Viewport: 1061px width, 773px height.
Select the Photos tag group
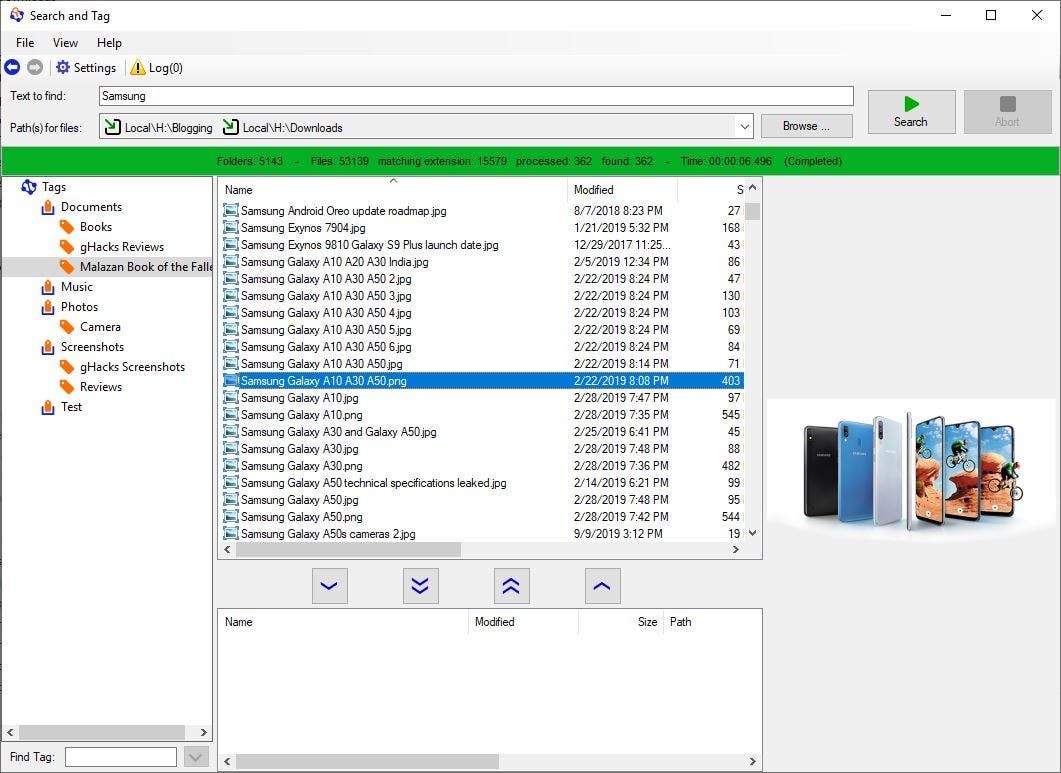(x=79, y=307)
